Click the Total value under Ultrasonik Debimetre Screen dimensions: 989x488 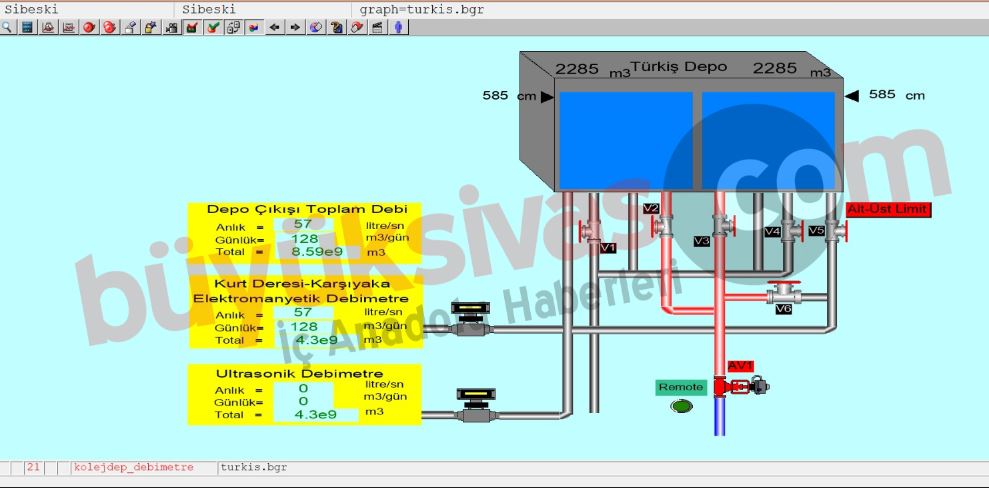pyautogui.click(x=316, y=414)
